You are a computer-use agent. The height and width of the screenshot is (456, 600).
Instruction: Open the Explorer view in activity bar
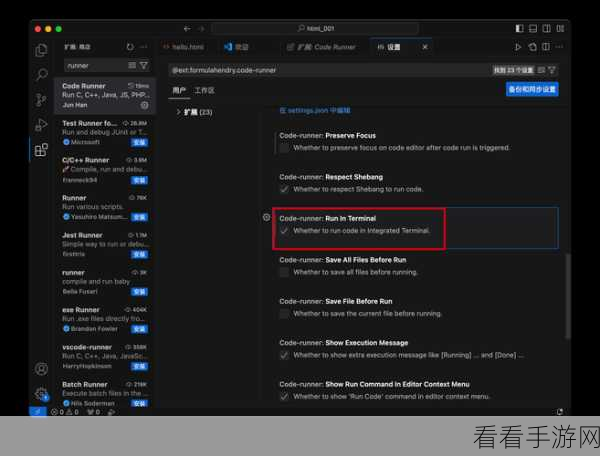(41, 50)
